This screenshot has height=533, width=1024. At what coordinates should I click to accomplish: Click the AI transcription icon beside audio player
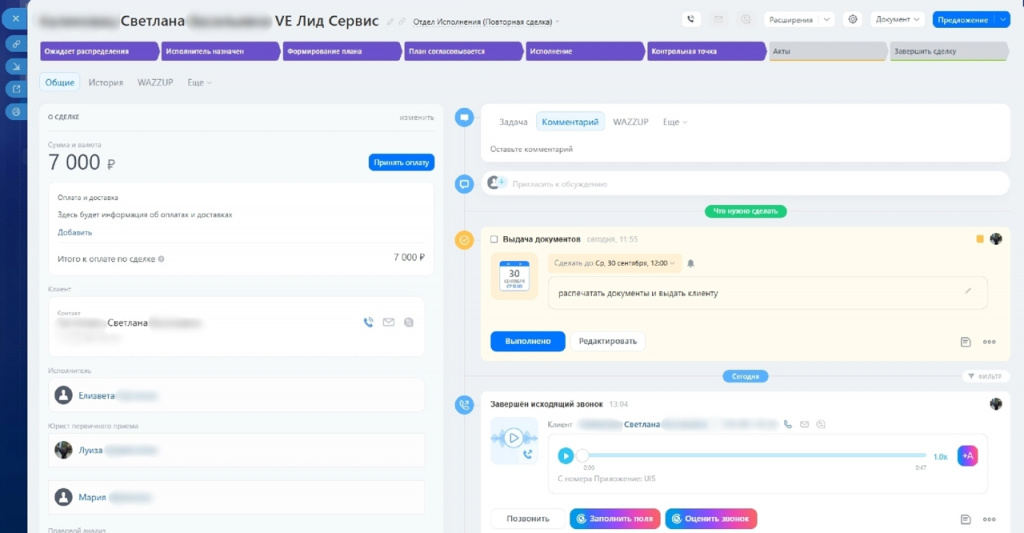click(x=967, y=456)
